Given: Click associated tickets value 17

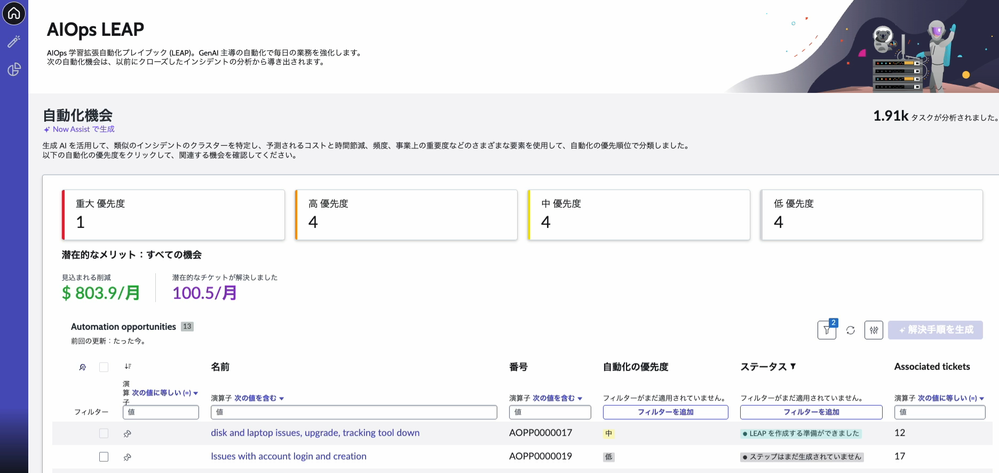Looking at the screenshot, I should pos(900,456).
